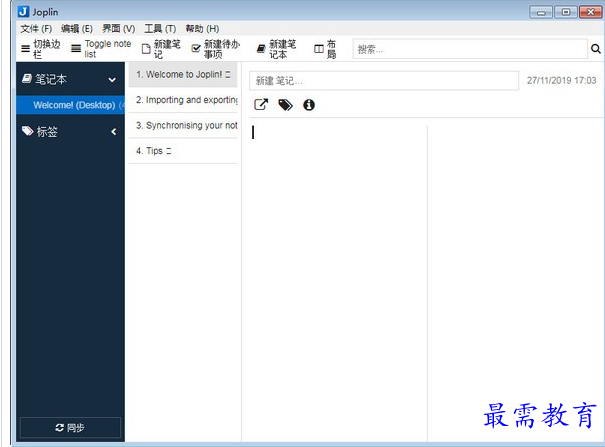Click into the note editor text area
Viewport: 605px width, 447px height.
click(338, 283)
